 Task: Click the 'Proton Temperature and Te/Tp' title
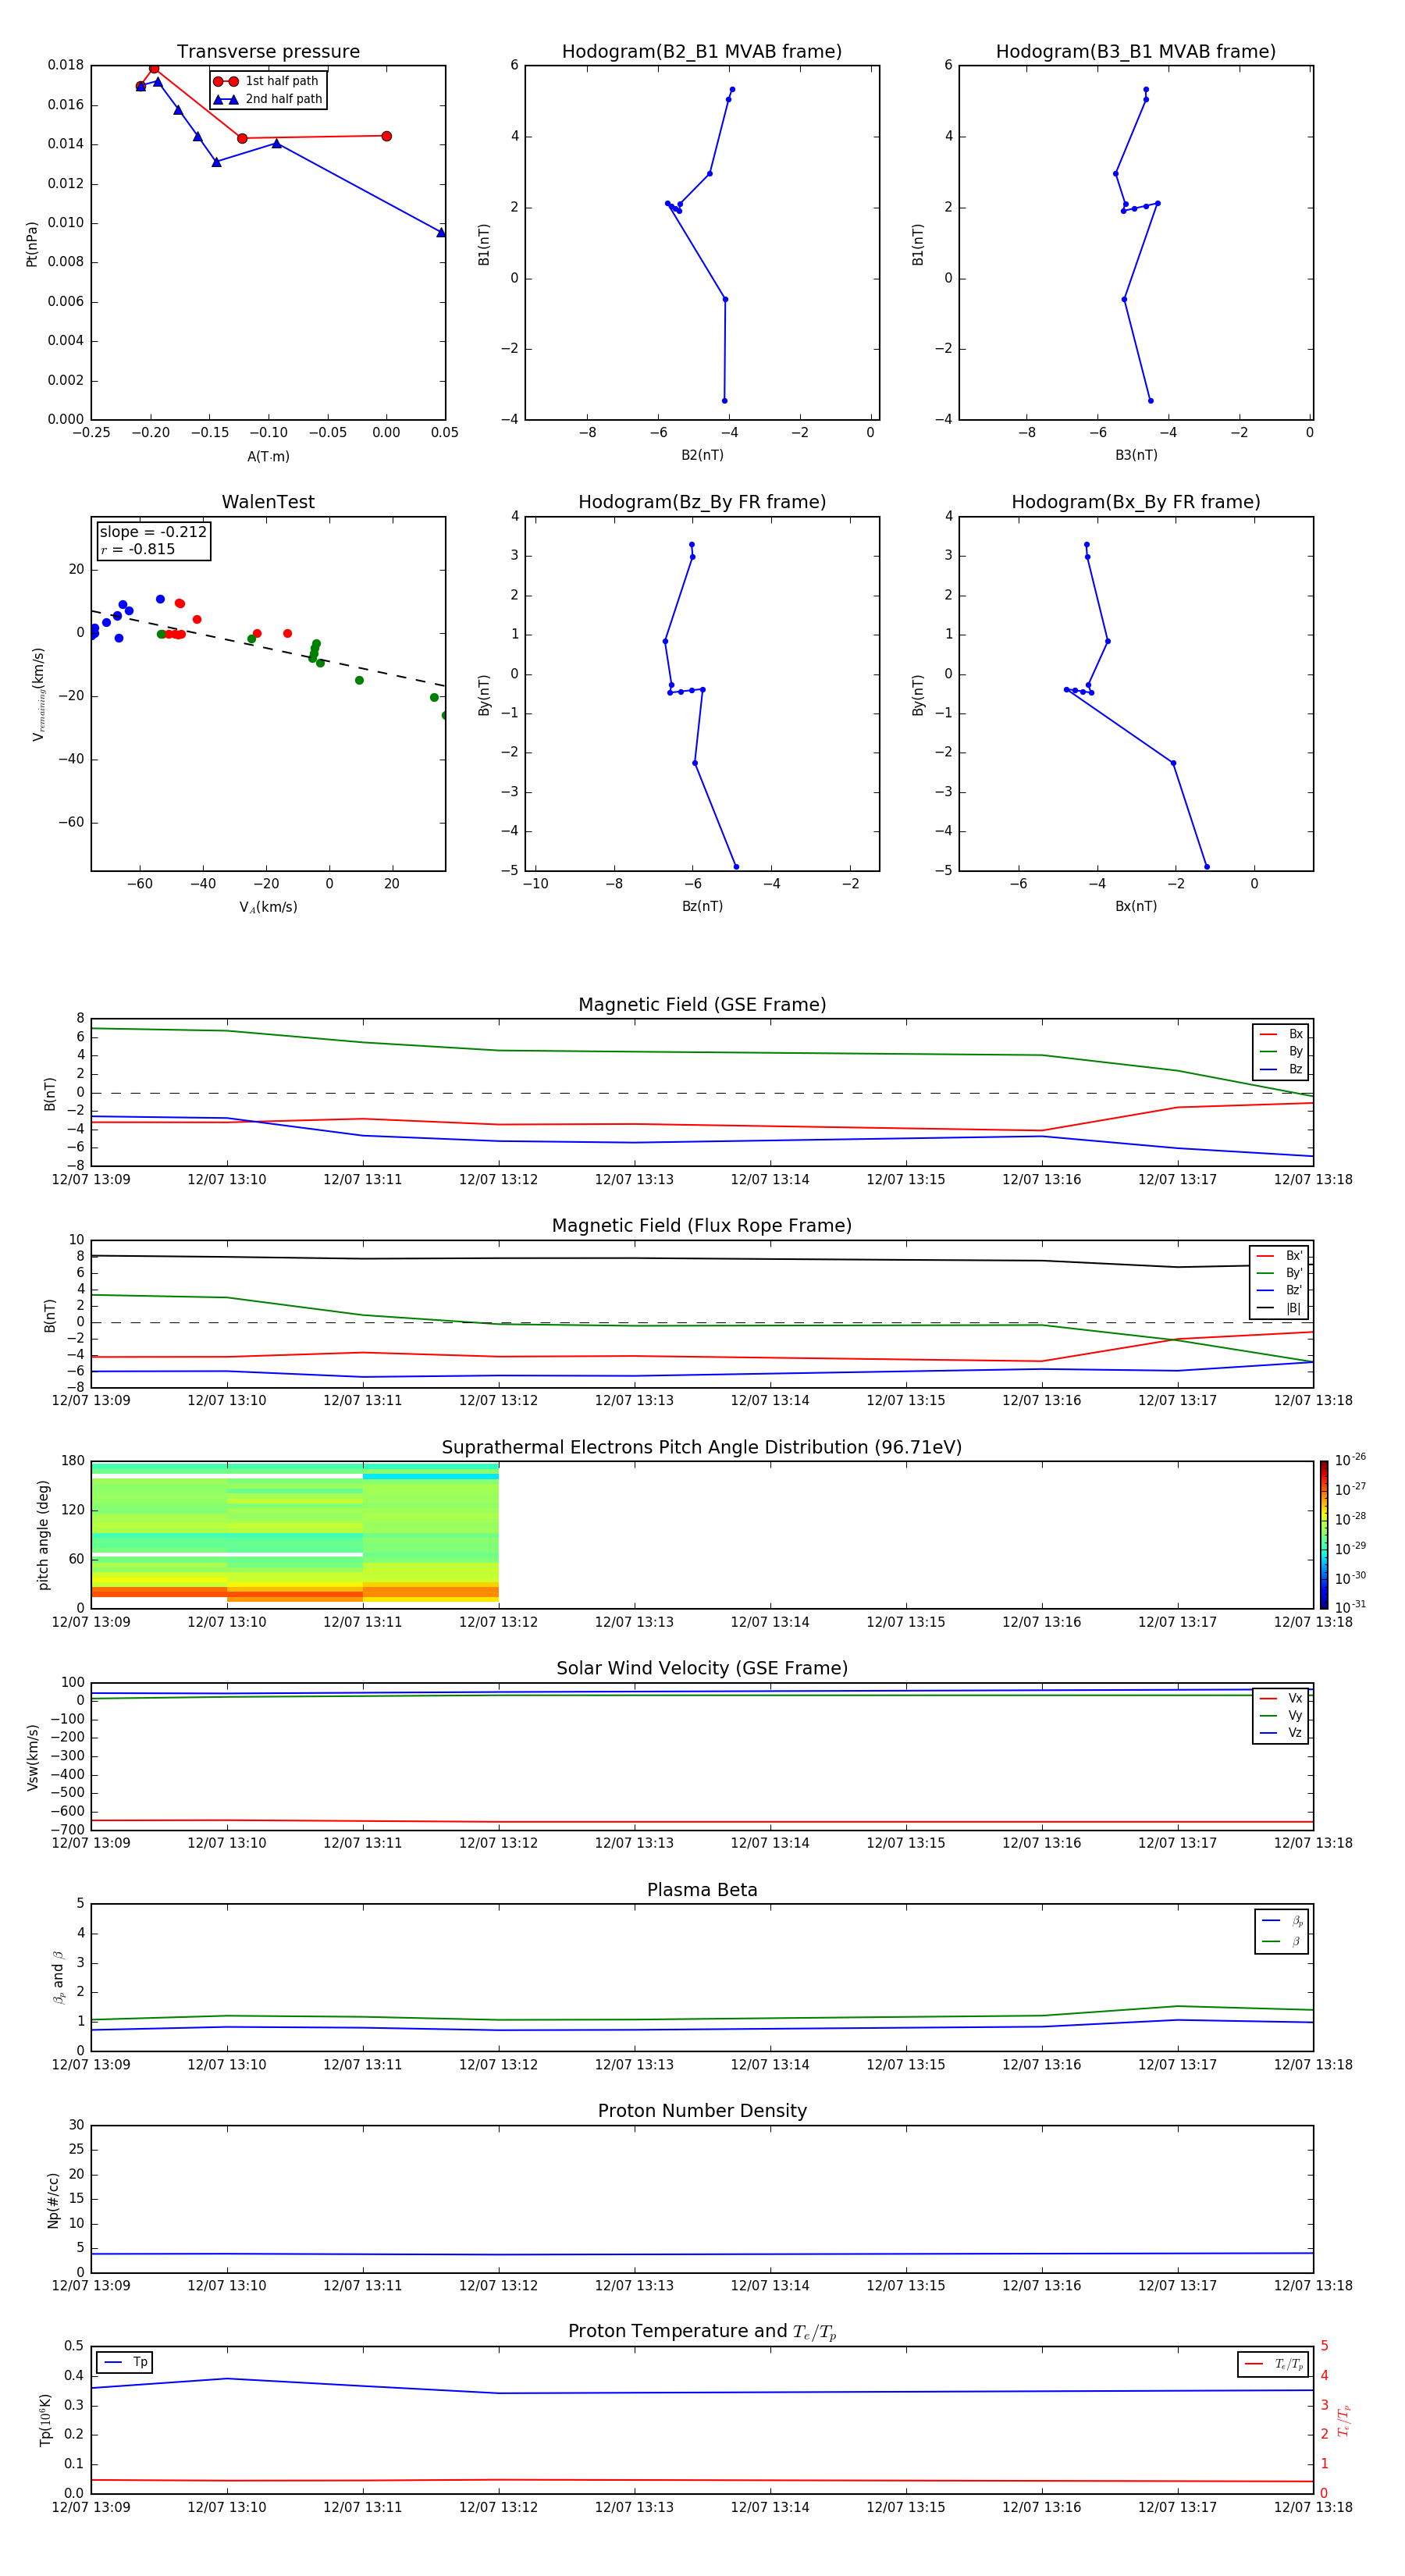click(702, 2332)
